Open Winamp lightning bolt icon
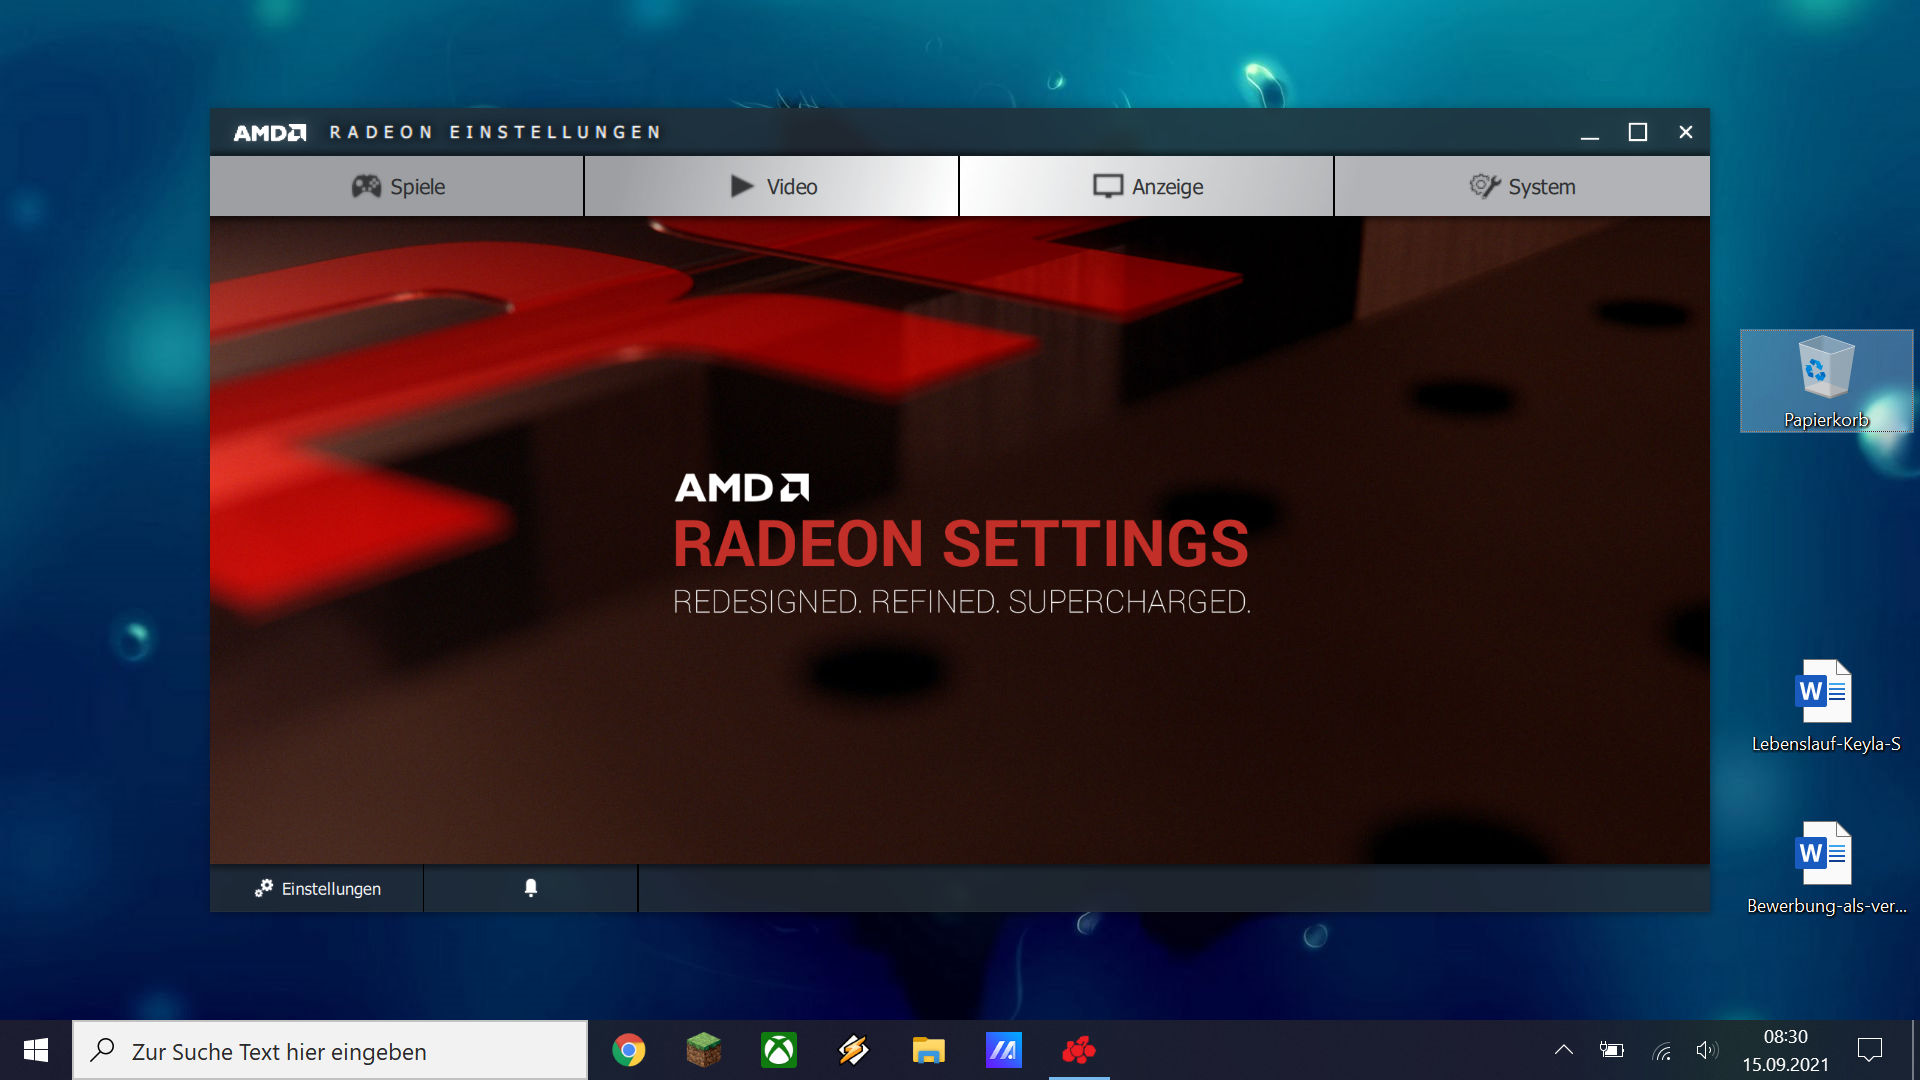The width and height of the screenshot is (1920, 1080). [x=853, y=1050]
